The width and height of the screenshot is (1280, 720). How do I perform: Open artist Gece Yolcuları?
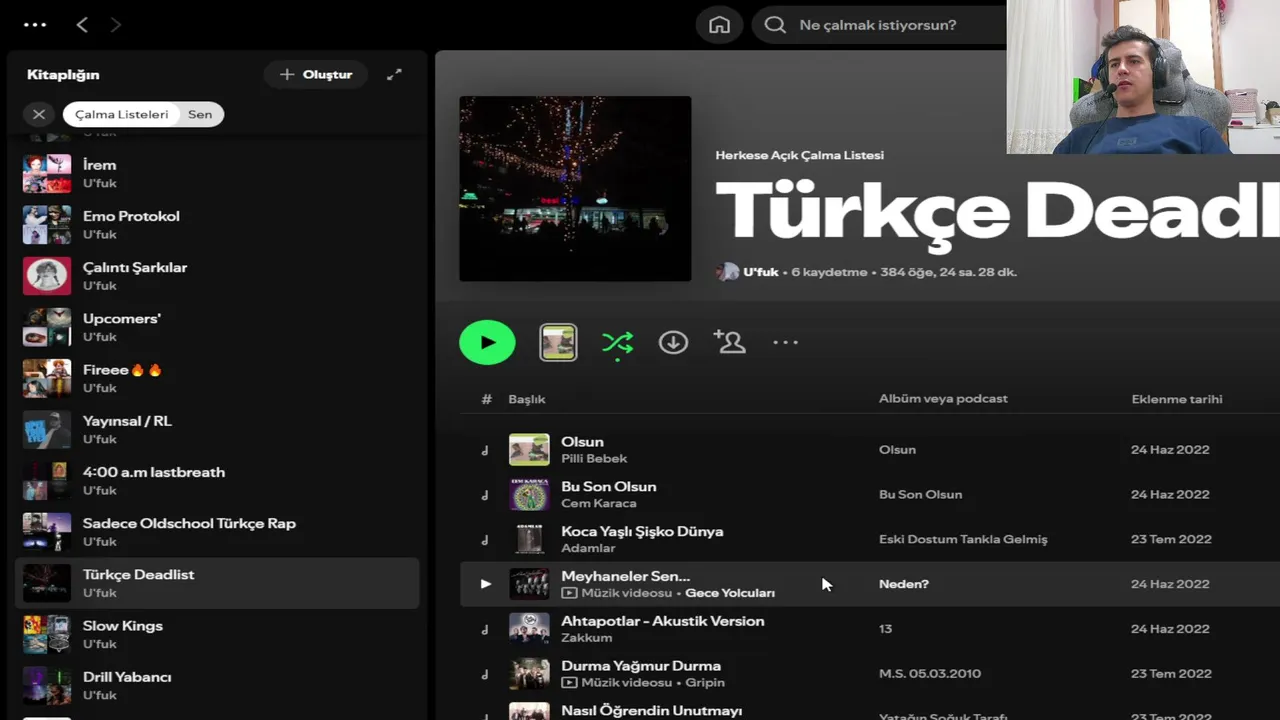(730, 593)
